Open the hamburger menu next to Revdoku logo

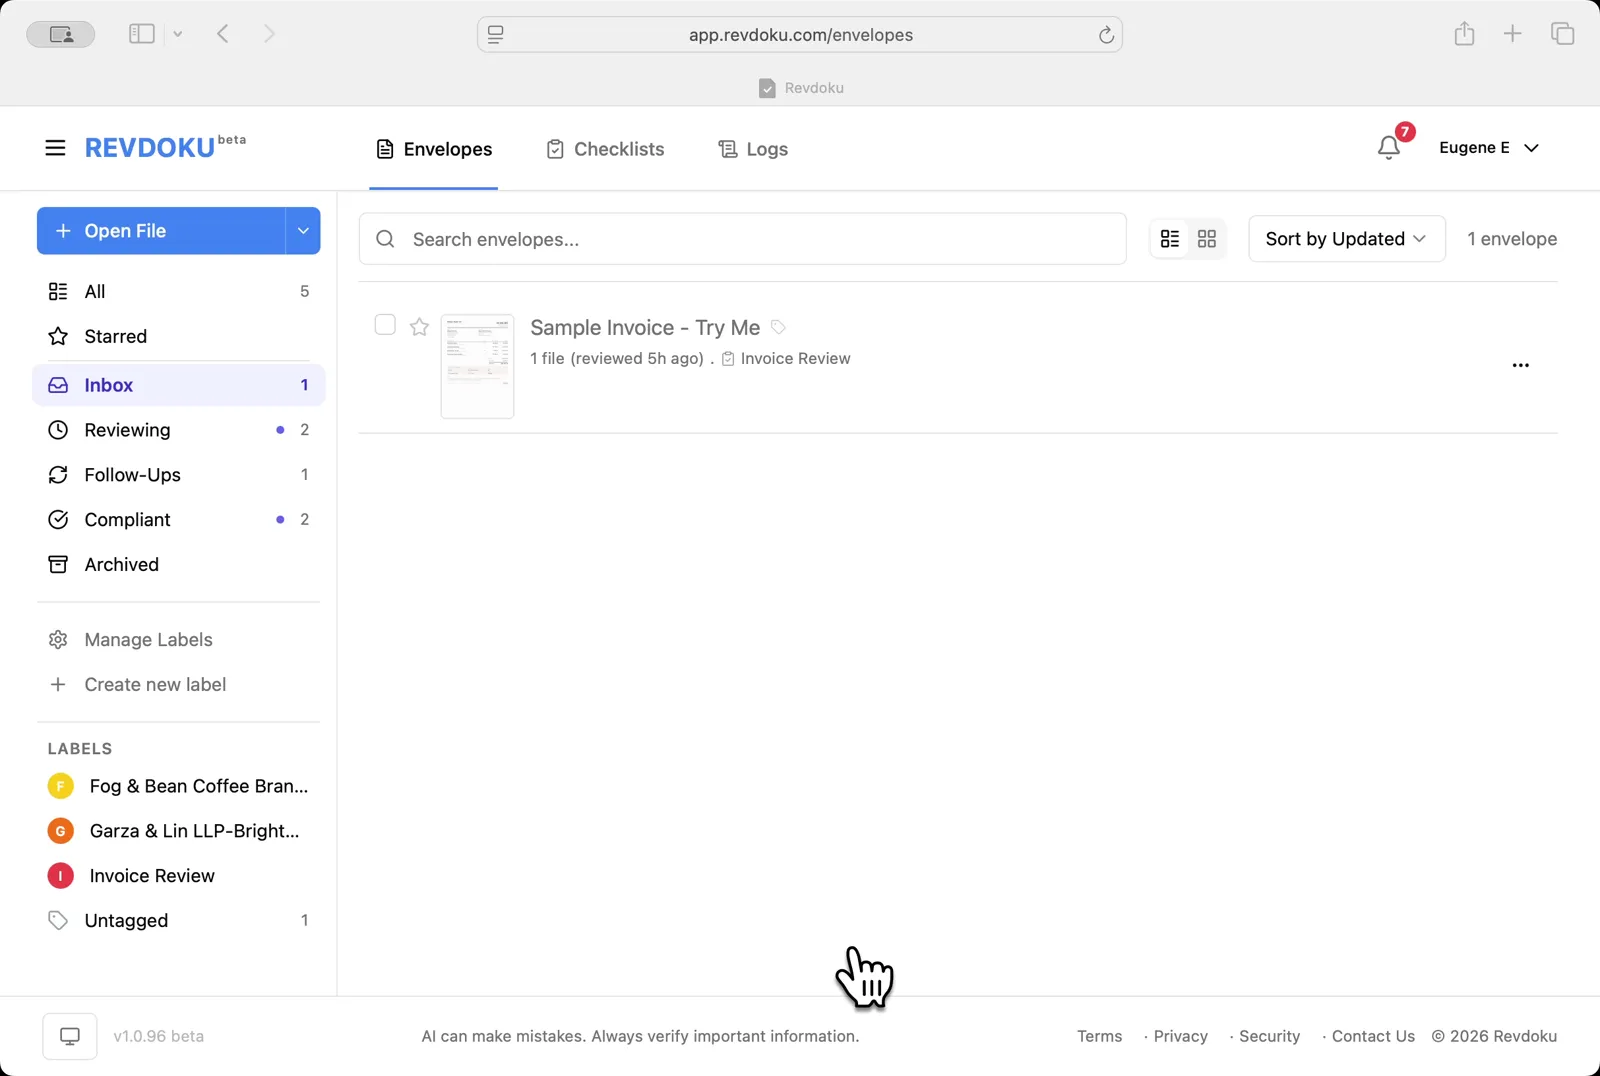55,147
